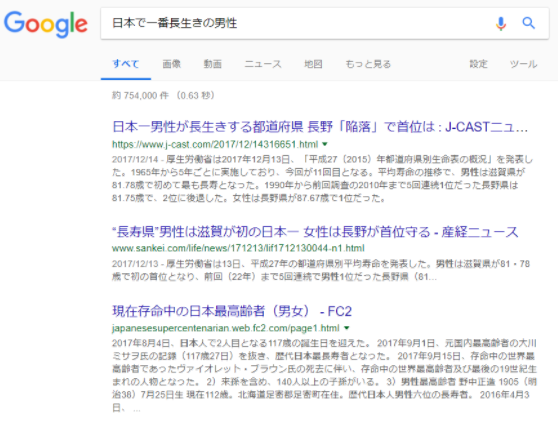Click the blue magnifier search button
Screen dimensions: 558x427
click(x=528, y=23)
